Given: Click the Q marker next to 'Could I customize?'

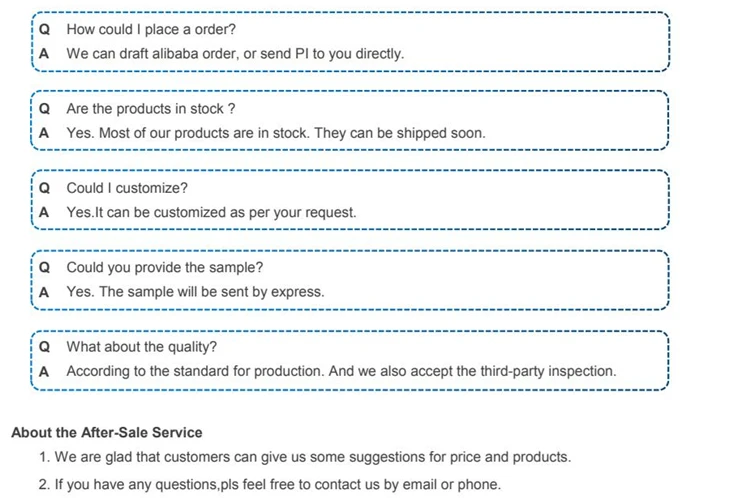Looking at the screenshot, I should click(x=44, y=188).
